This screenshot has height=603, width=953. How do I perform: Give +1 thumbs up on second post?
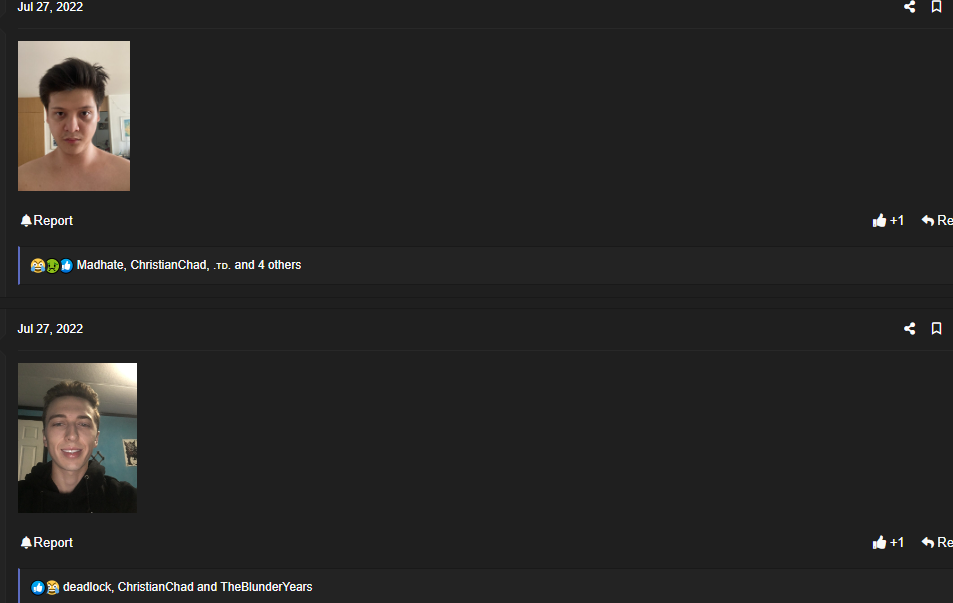point(888,543)
